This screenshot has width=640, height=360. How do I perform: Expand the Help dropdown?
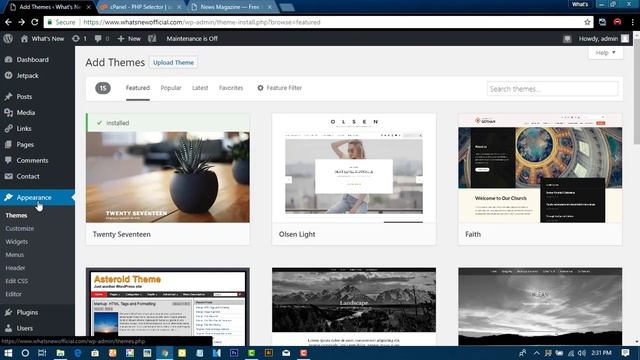click(605, 53)
